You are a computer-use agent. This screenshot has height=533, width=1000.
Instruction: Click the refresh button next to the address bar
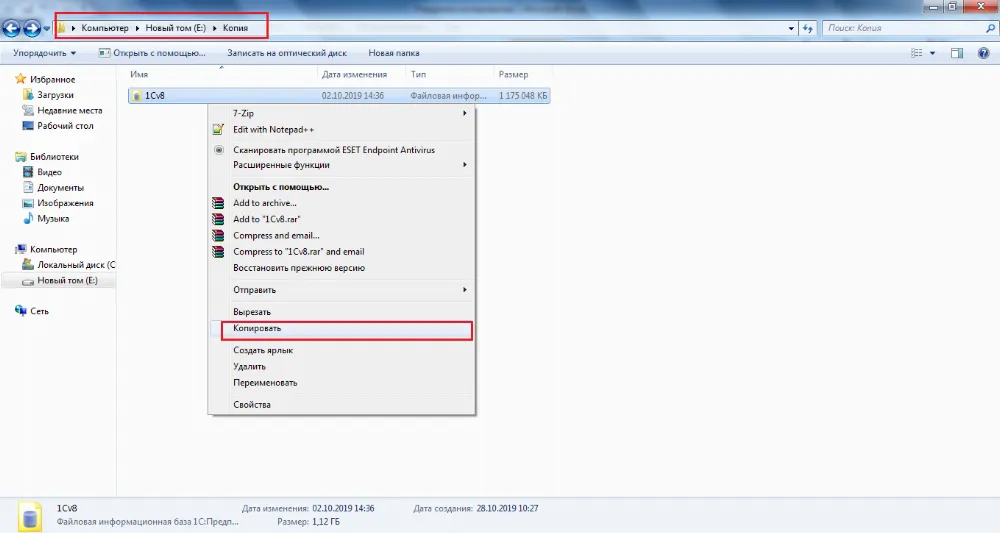click(807, 28)
